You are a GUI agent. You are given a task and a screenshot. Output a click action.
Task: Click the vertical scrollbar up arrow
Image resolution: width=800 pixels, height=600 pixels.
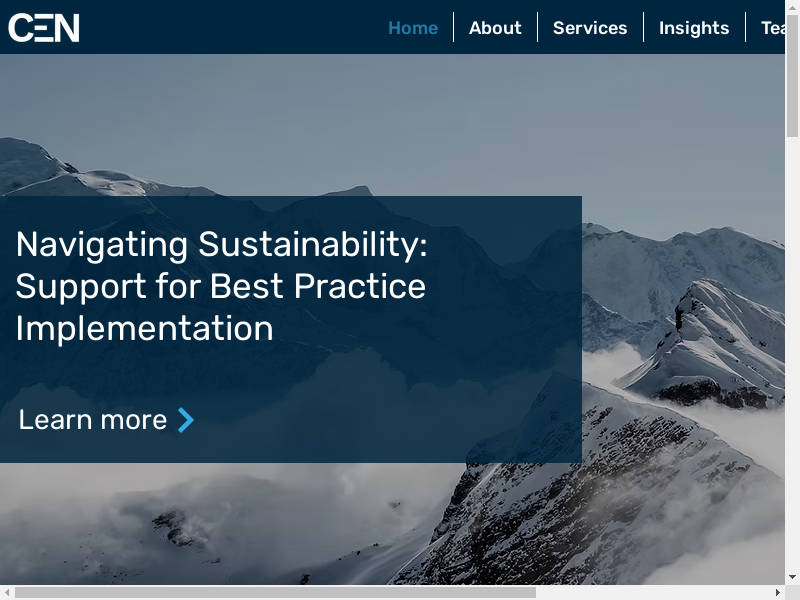pos(792,8)
